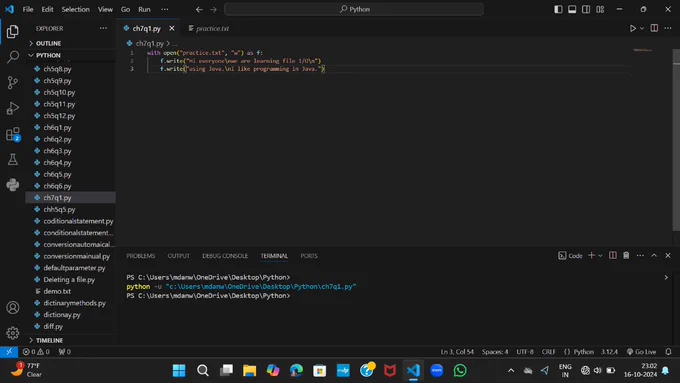Create a new terminal with plus icon
Image resolution: width=680 pixels, height=383 pixels.
click(591, 255)
